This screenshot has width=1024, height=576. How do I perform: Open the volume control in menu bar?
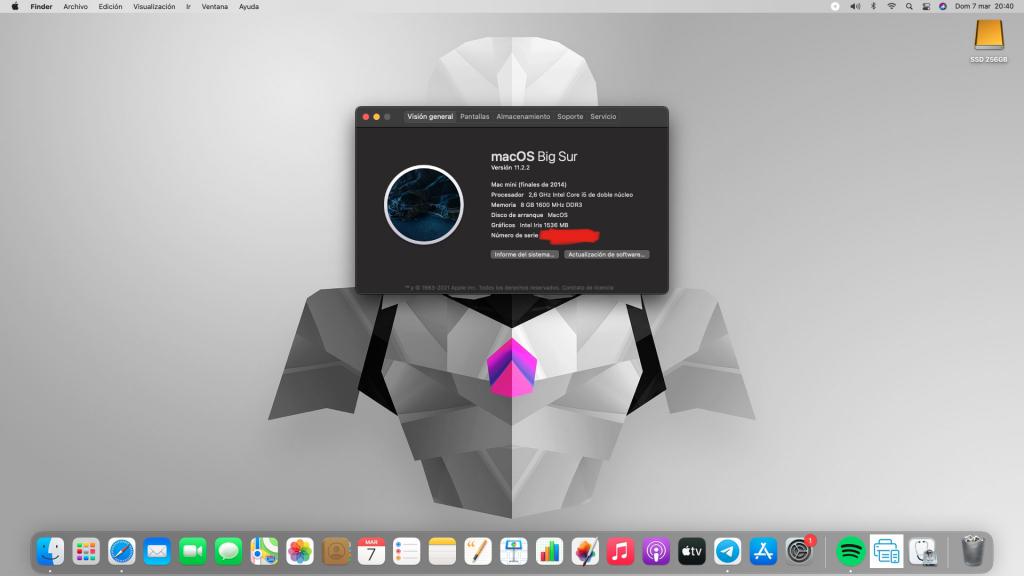[855, 7]
